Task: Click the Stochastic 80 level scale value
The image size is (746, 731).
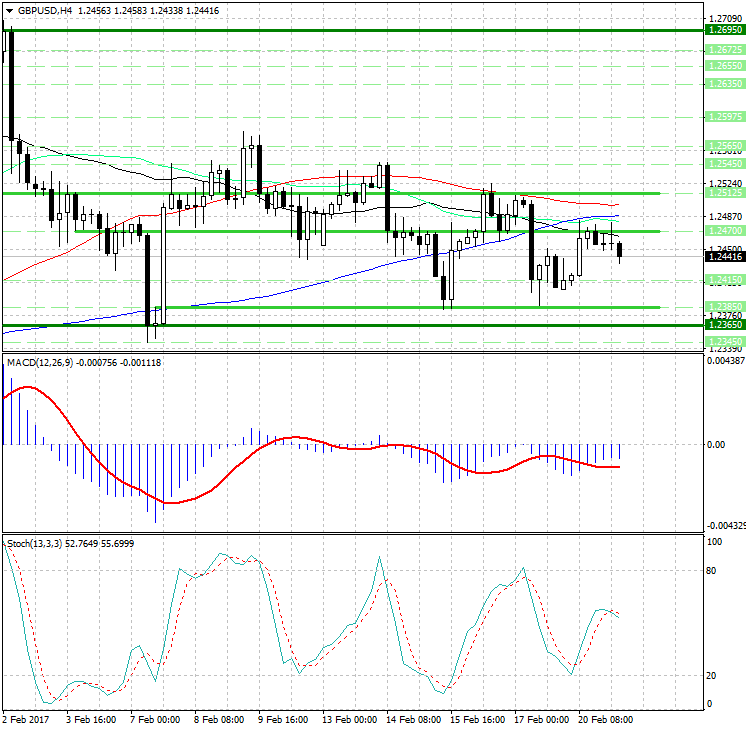Action: click(713, 572)
